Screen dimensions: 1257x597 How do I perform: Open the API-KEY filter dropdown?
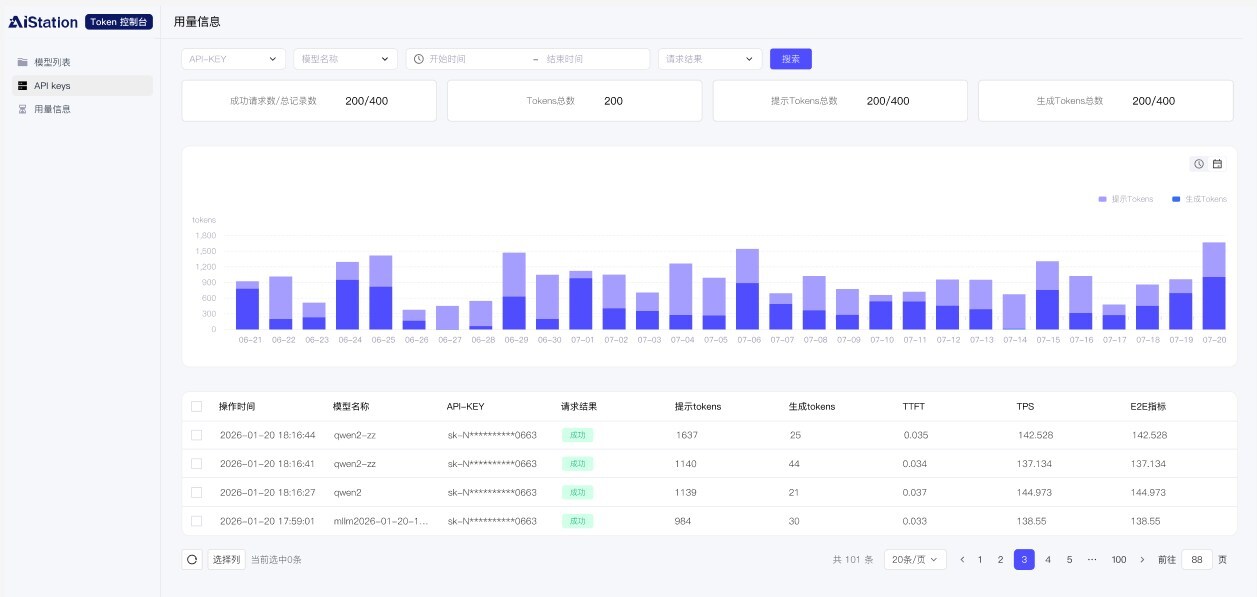(233, 59)
